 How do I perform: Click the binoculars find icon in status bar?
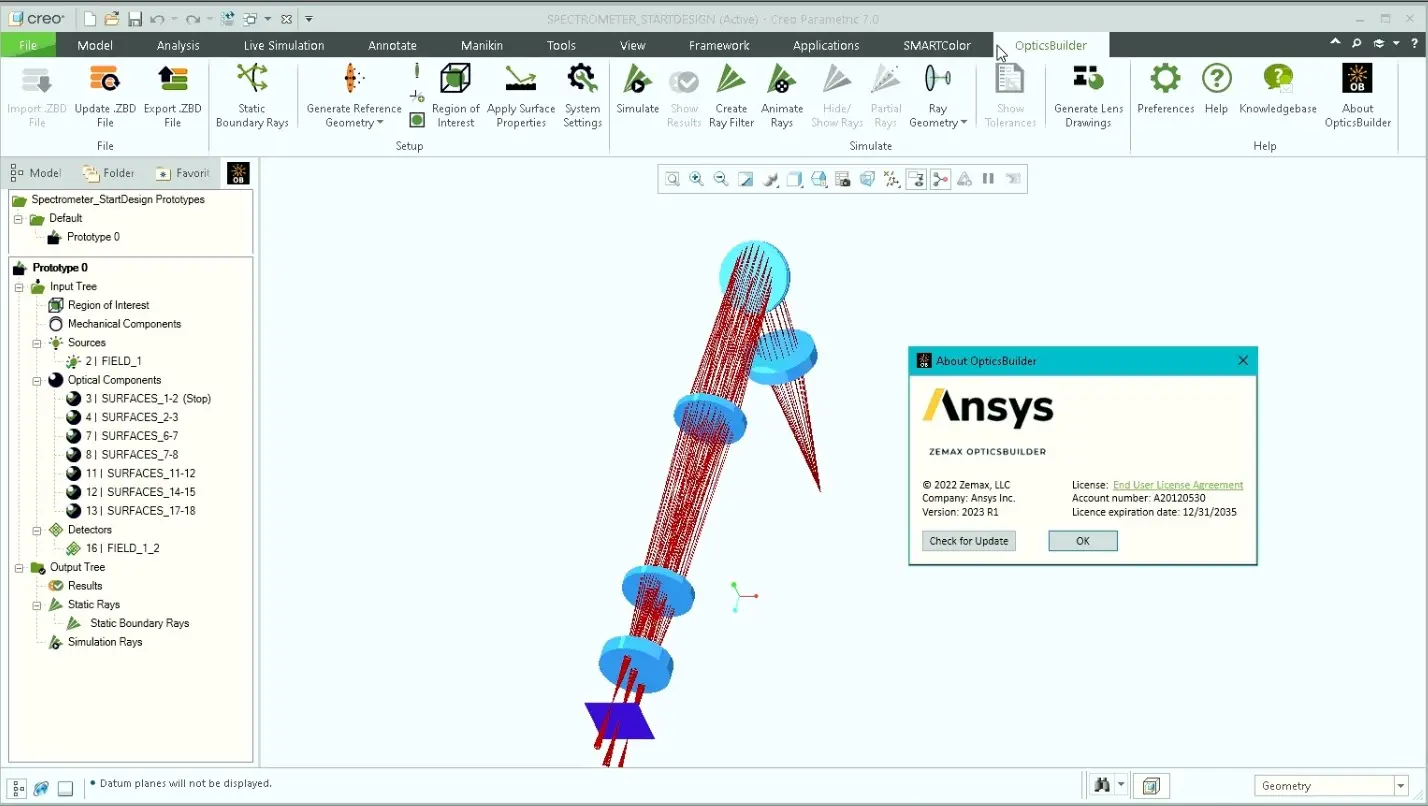point(1103,785)
